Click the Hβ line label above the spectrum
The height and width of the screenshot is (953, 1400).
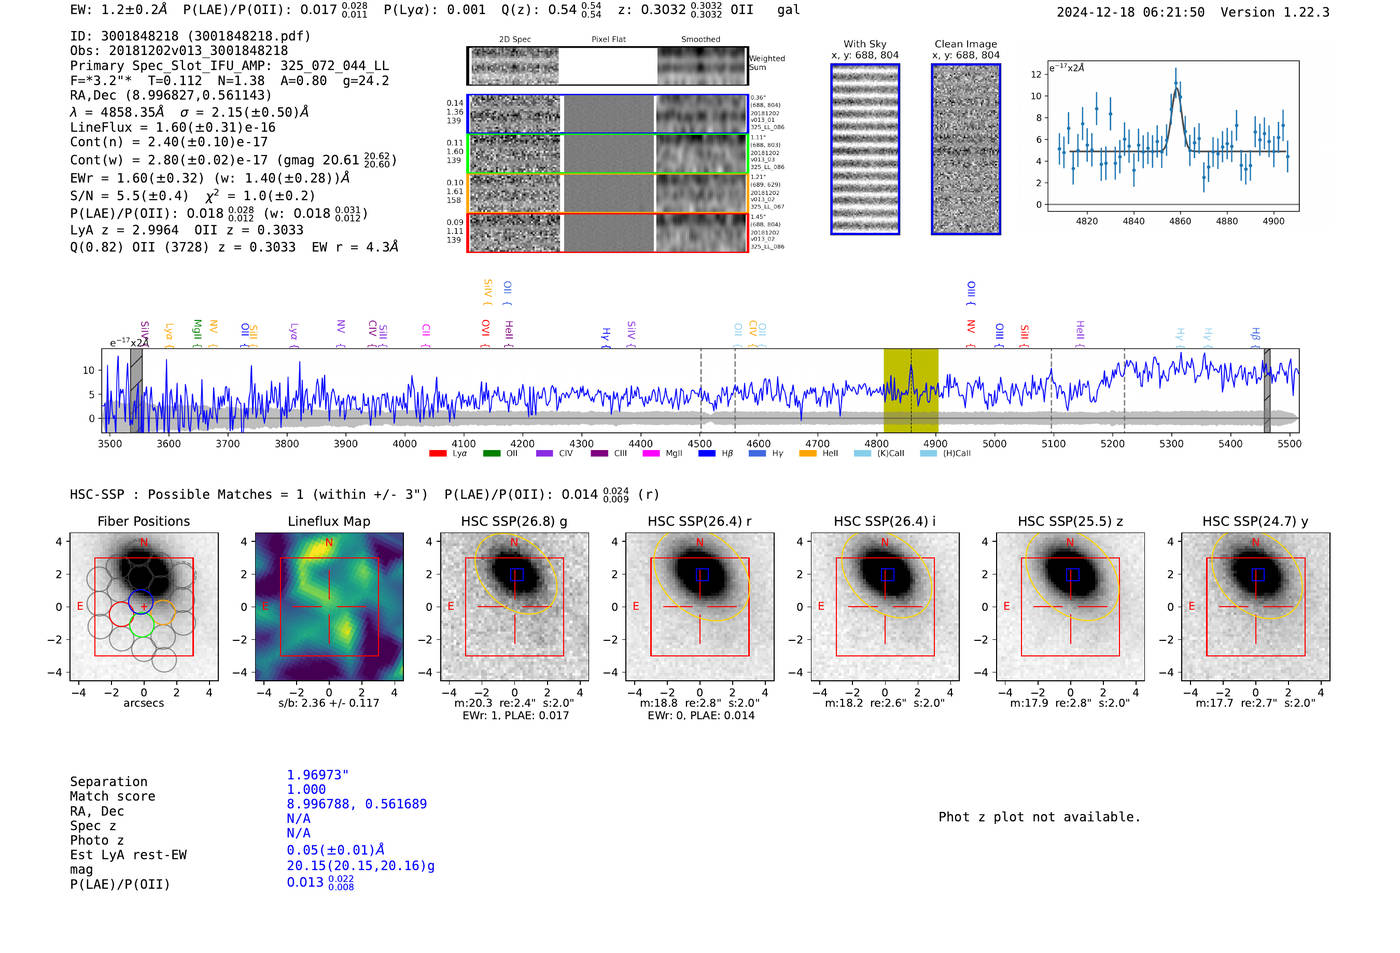1256,337
